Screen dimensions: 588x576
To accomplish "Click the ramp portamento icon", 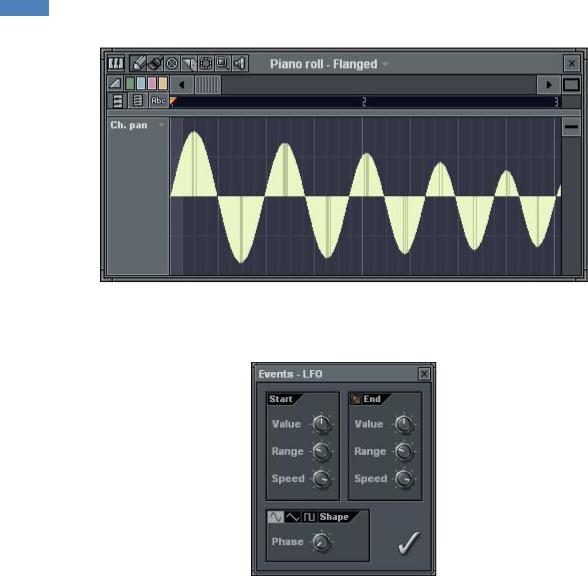I will click(115, 83).
